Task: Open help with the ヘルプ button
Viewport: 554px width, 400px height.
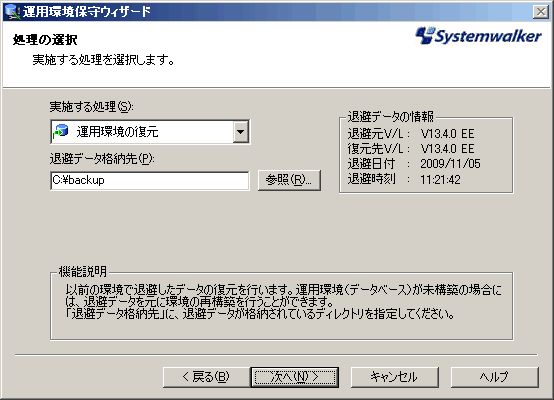Action: pos(494,377)
